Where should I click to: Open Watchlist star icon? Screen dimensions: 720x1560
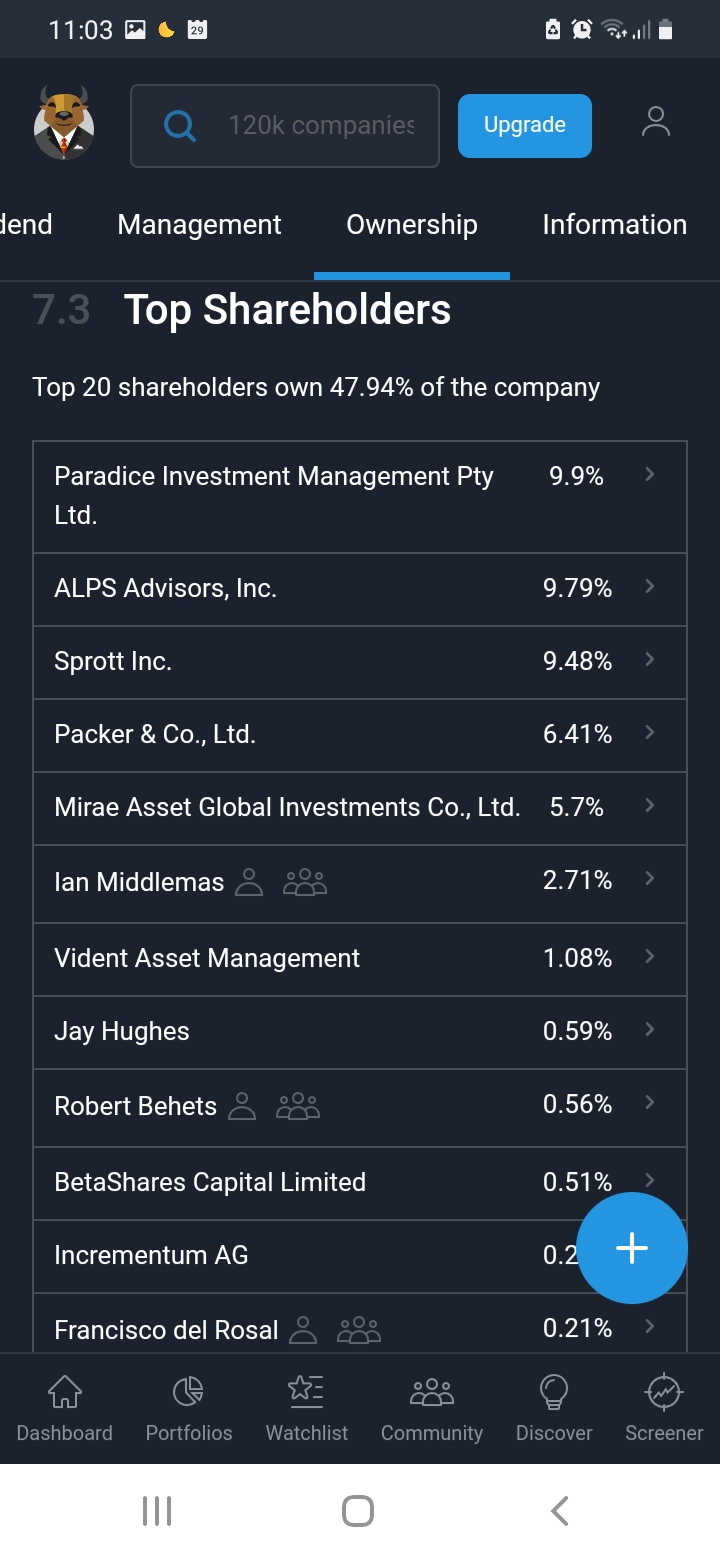coord(306,1391)
